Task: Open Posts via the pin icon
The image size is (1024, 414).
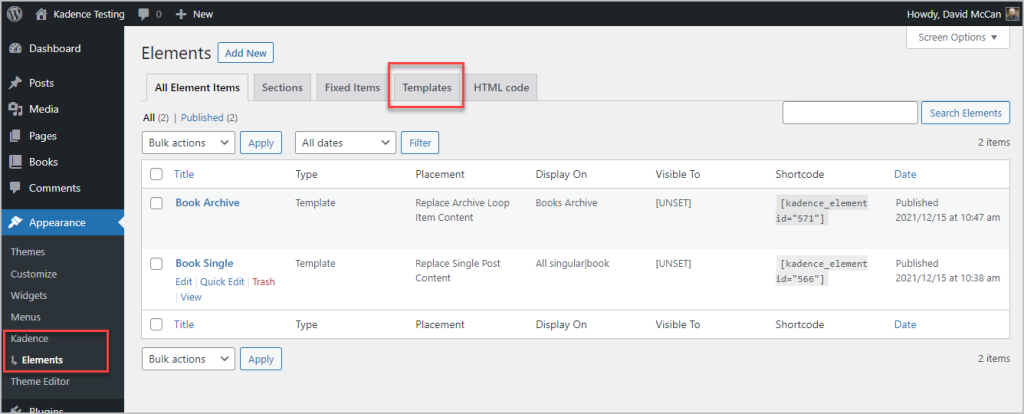Action: click(x=15, y=83)
